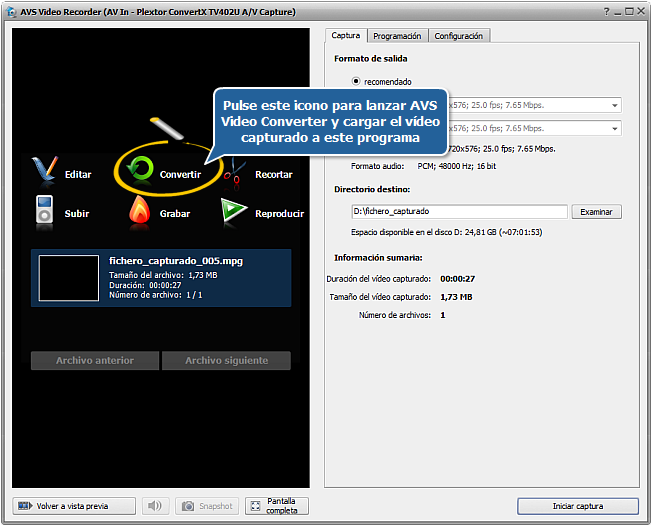Switch to the Programación tab

click(x=397, y=36)
